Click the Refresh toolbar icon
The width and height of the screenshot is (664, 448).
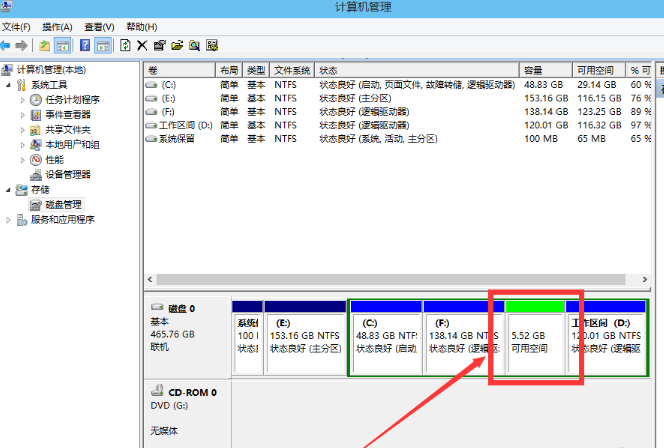[x=125, y=45]
